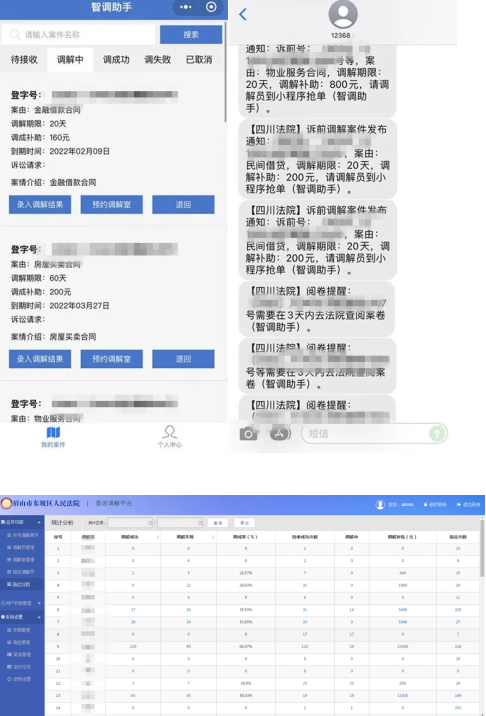Screen dimensions: 486x716
Task: Click the admin user avatar icon
Action: click(x=380, y=504)
